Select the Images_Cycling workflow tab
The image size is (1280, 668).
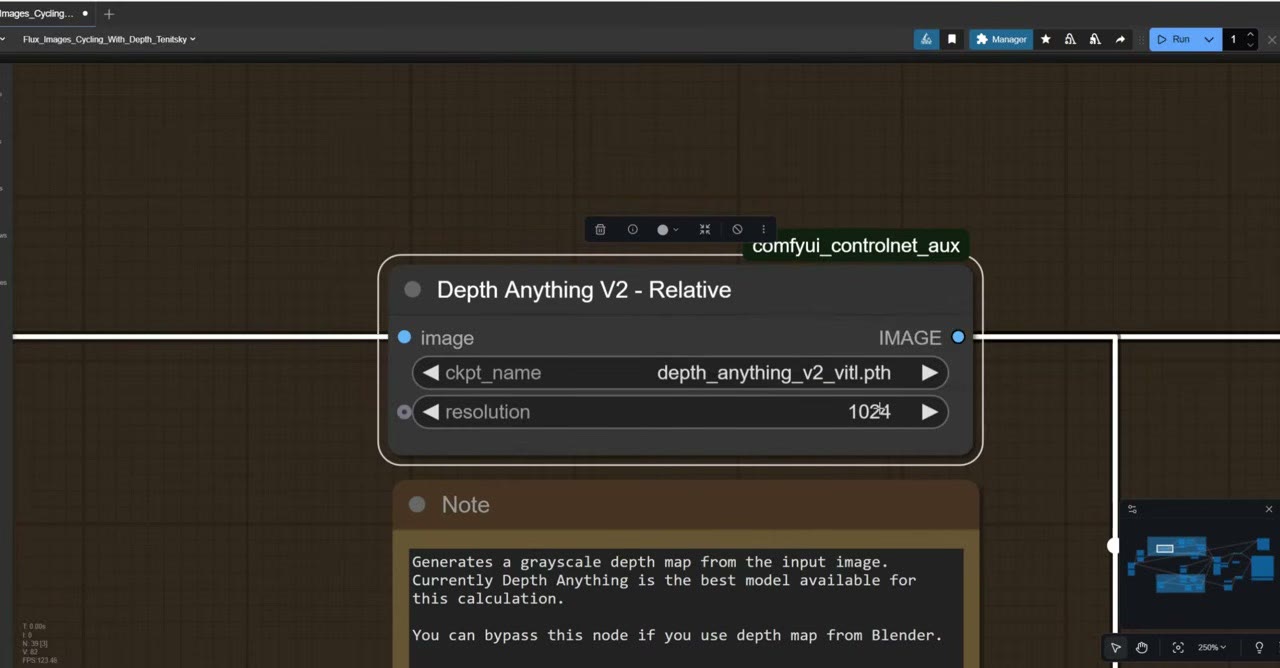tap(36, 14)
